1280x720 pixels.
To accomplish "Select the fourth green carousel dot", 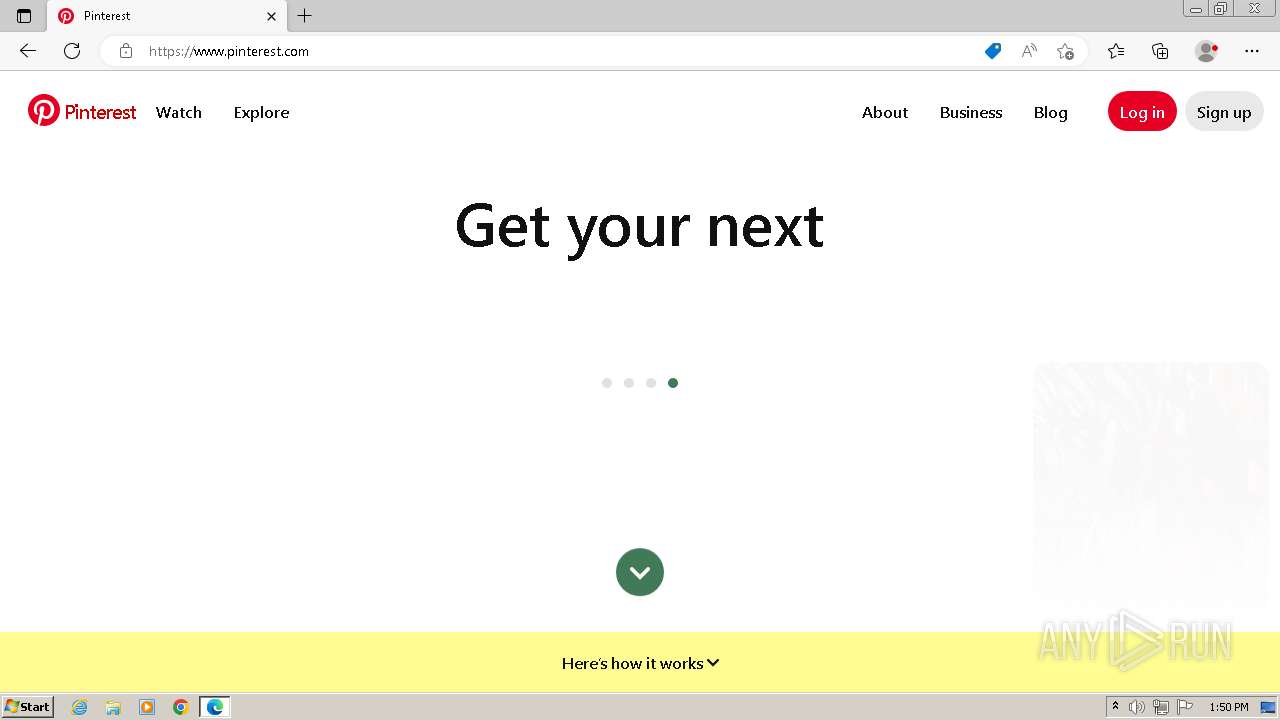I will pyautogui.click(x=673, y=383).
